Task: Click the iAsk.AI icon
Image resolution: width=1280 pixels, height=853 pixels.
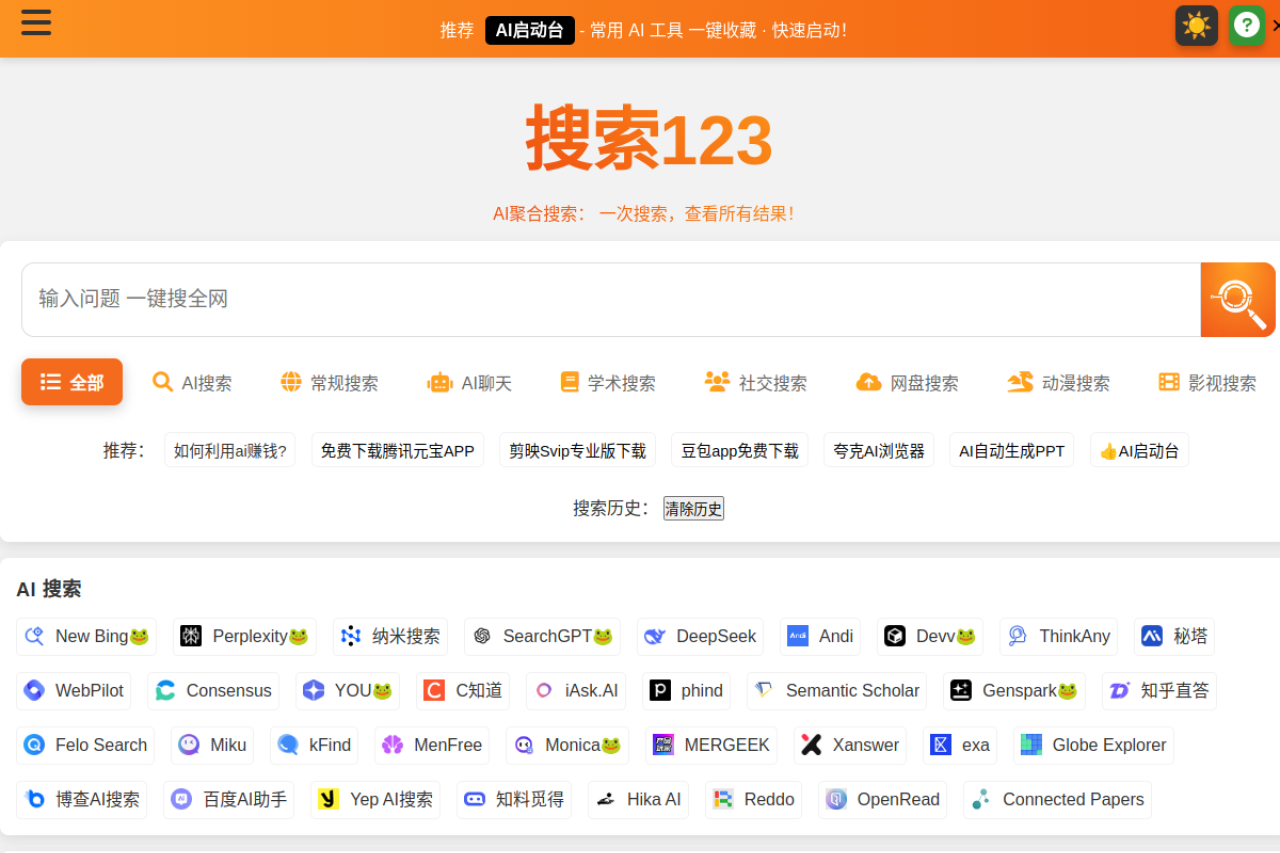Action: click(544, 690)
